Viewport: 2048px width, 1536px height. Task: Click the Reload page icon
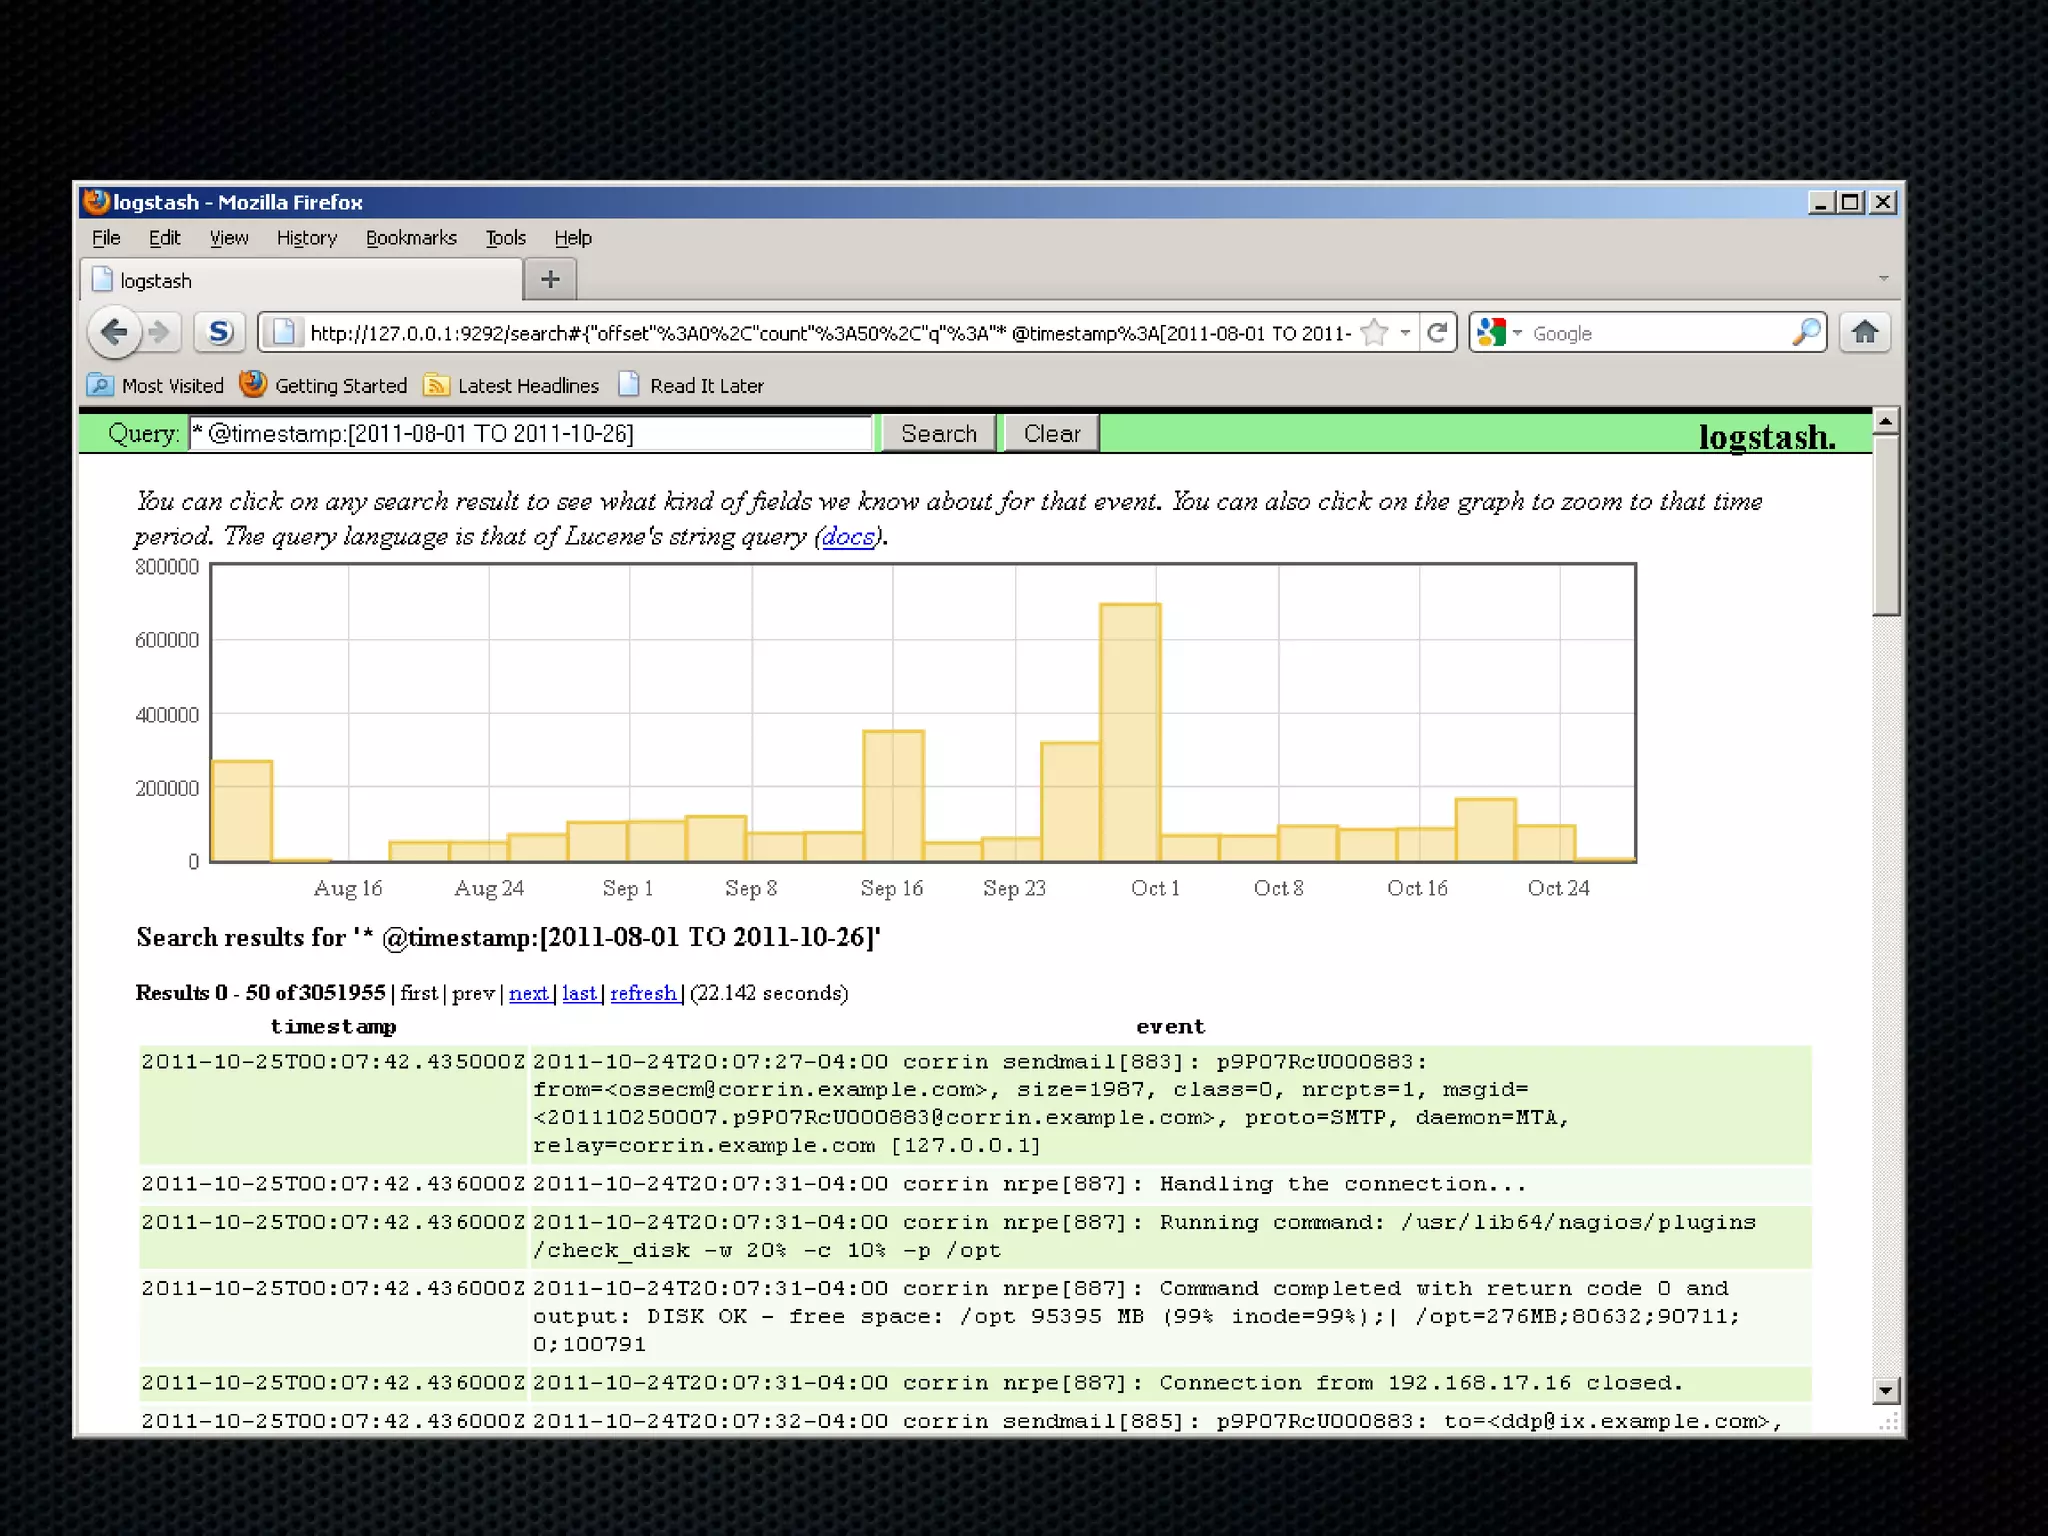(1437, 333)
